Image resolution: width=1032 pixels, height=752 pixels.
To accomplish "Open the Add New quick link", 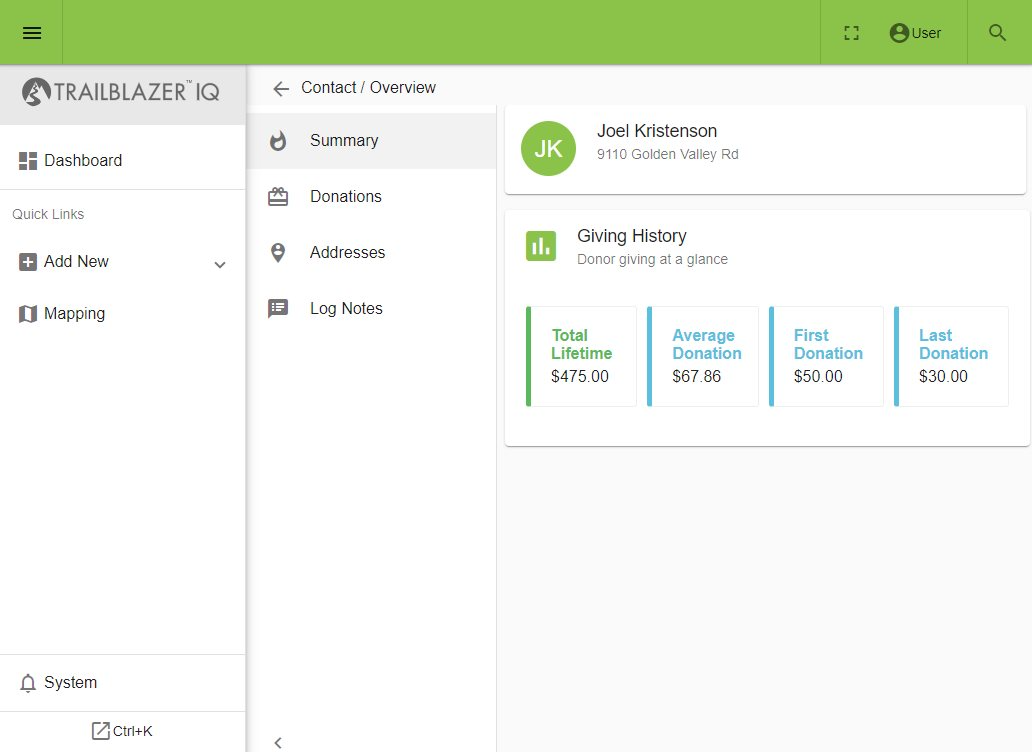I will pyautogui.click(x=122, y=262).
